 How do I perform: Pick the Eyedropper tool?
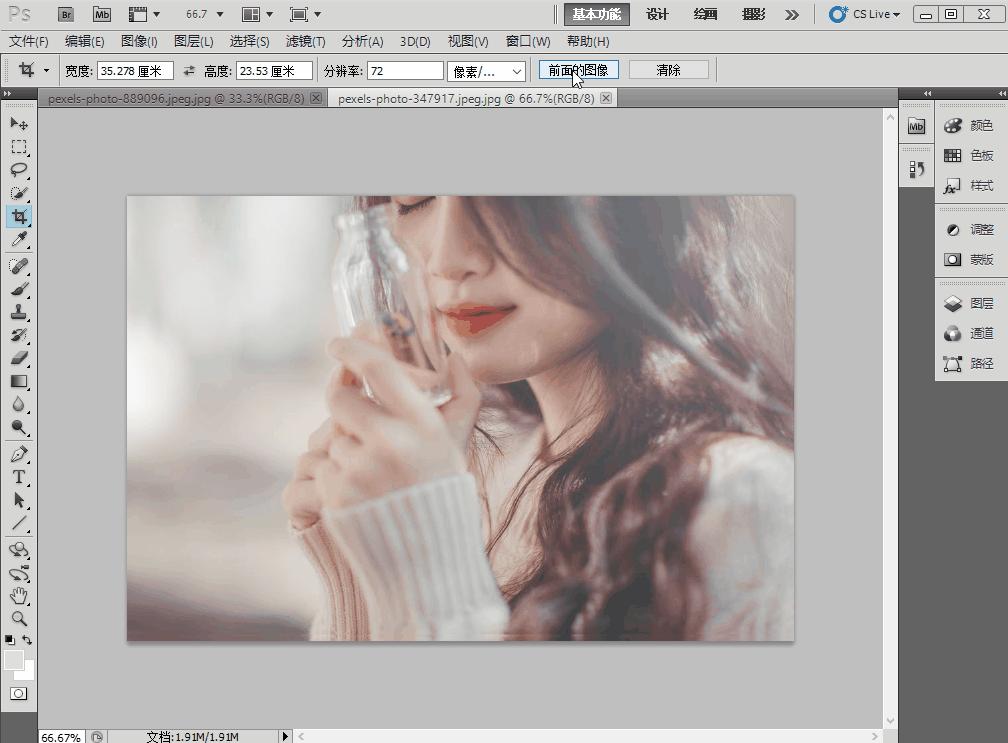(x=18, y=240)
